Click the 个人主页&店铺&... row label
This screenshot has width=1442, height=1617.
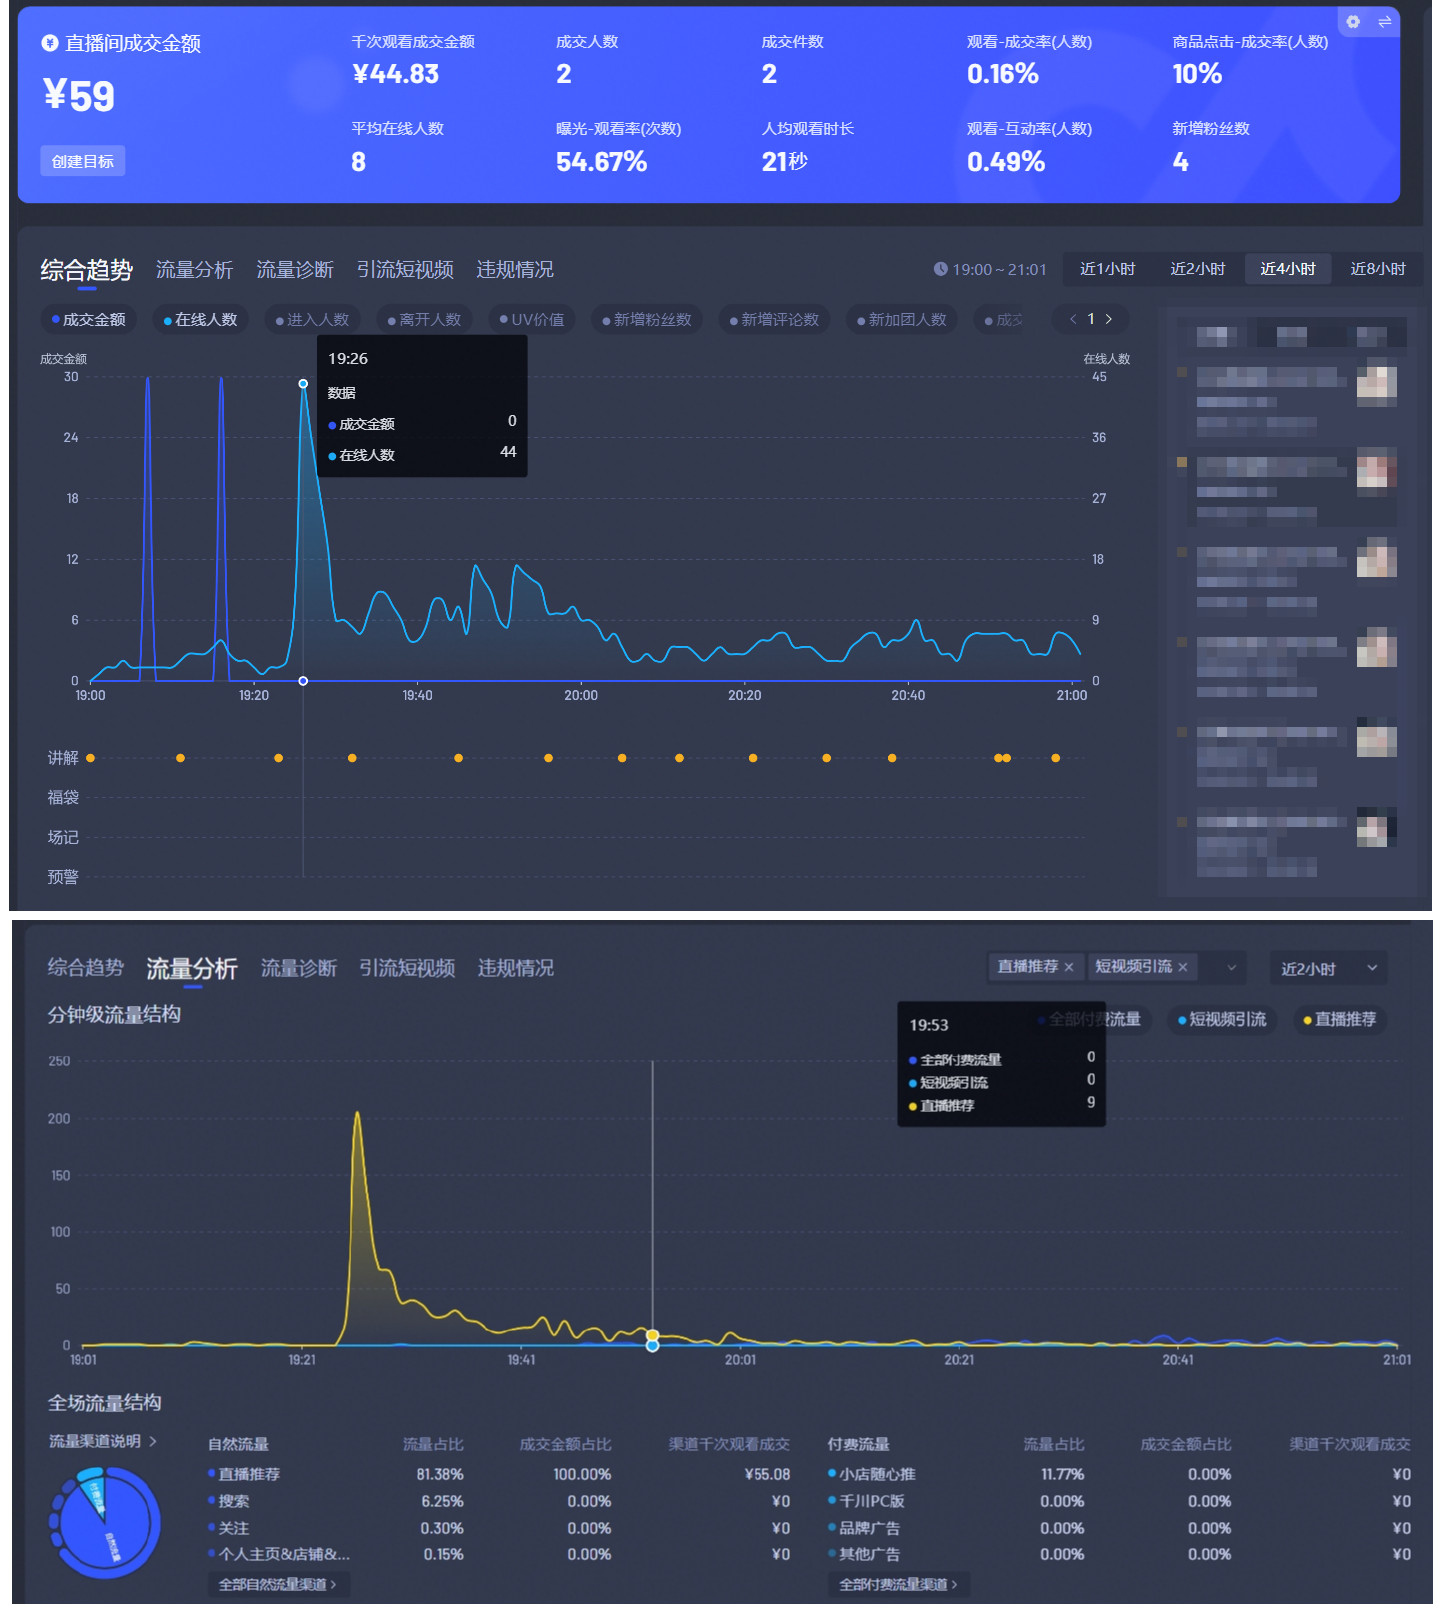[x=284, y=1554]
